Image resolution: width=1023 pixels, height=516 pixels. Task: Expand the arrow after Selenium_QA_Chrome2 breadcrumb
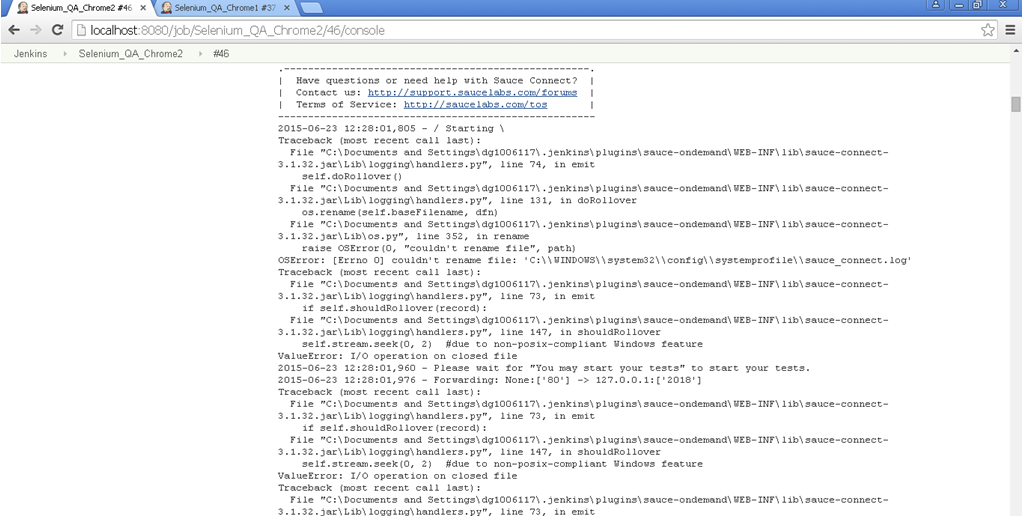point(199,54)
